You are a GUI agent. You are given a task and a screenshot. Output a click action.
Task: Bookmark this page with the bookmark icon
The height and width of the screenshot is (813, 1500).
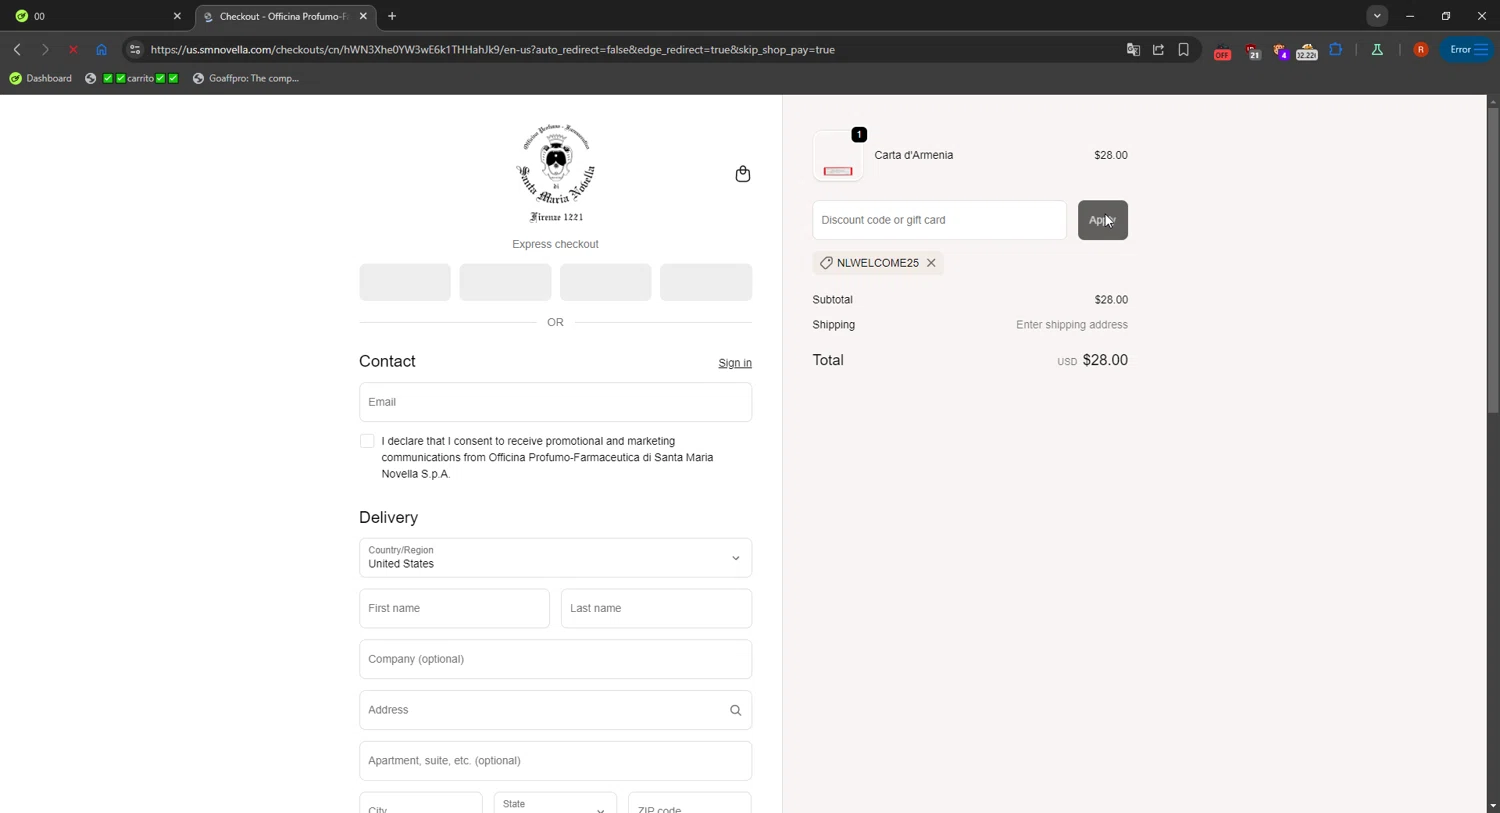1183,49
